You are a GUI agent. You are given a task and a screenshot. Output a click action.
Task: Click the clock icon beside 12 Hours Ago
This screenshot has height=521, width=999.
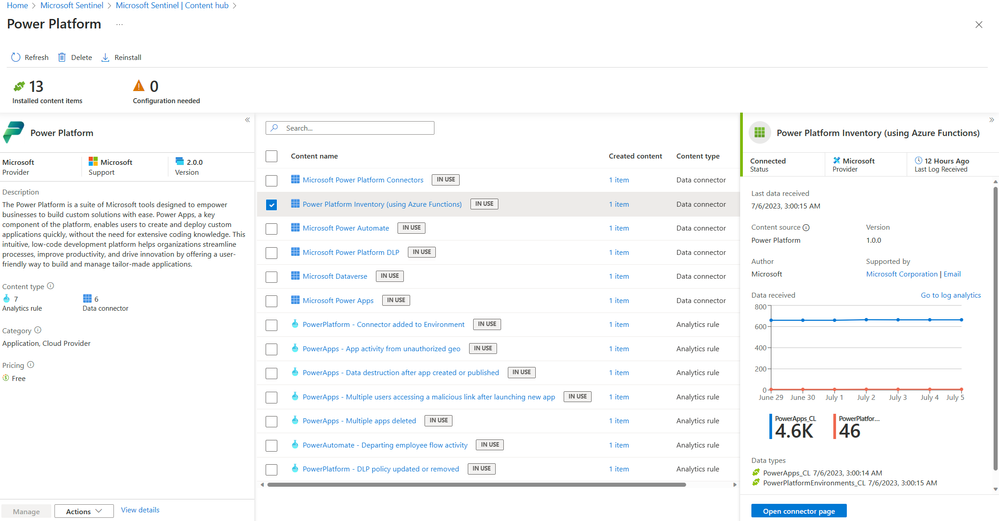[x=918, y=161]
